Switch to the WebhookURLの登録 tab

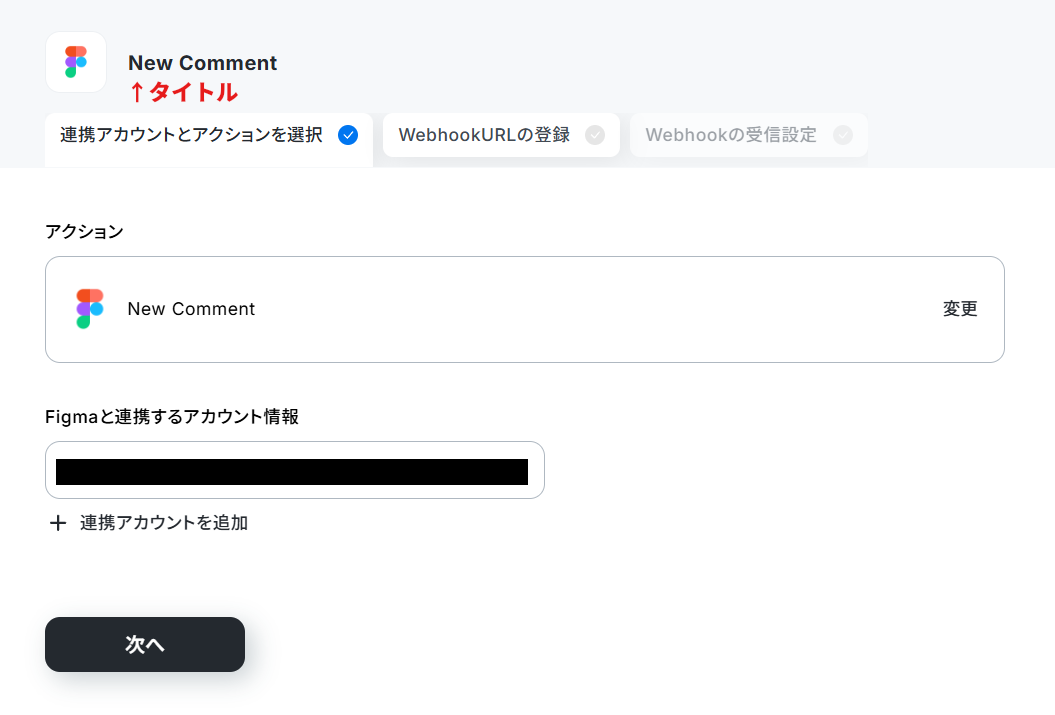coord(501,135)
